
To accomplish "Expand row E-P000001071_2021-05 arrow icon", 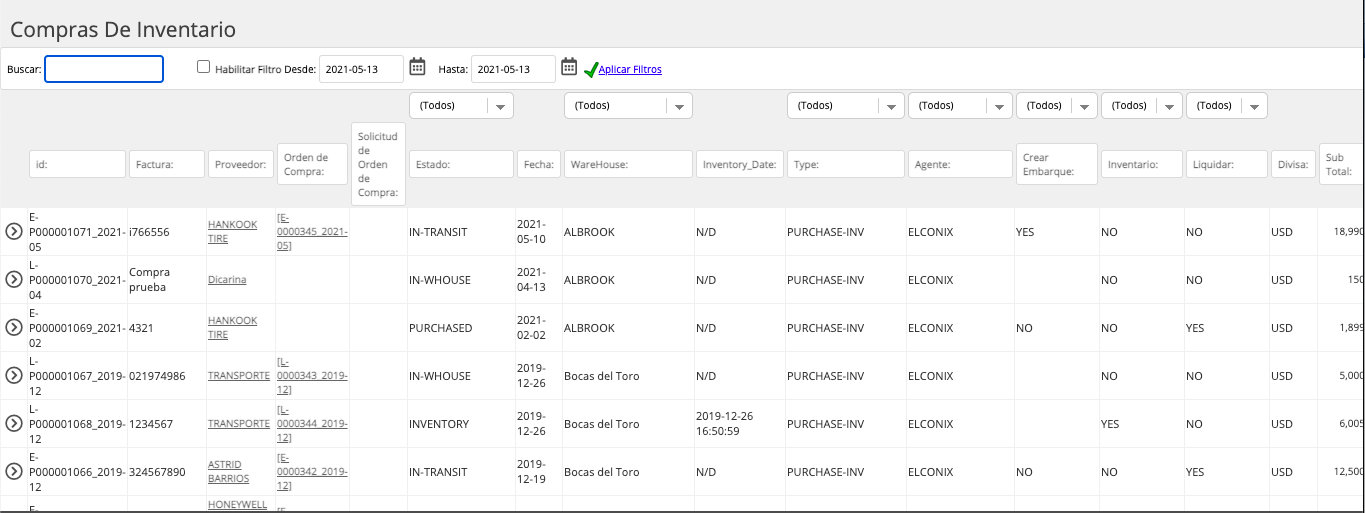I will pos(14,232).
